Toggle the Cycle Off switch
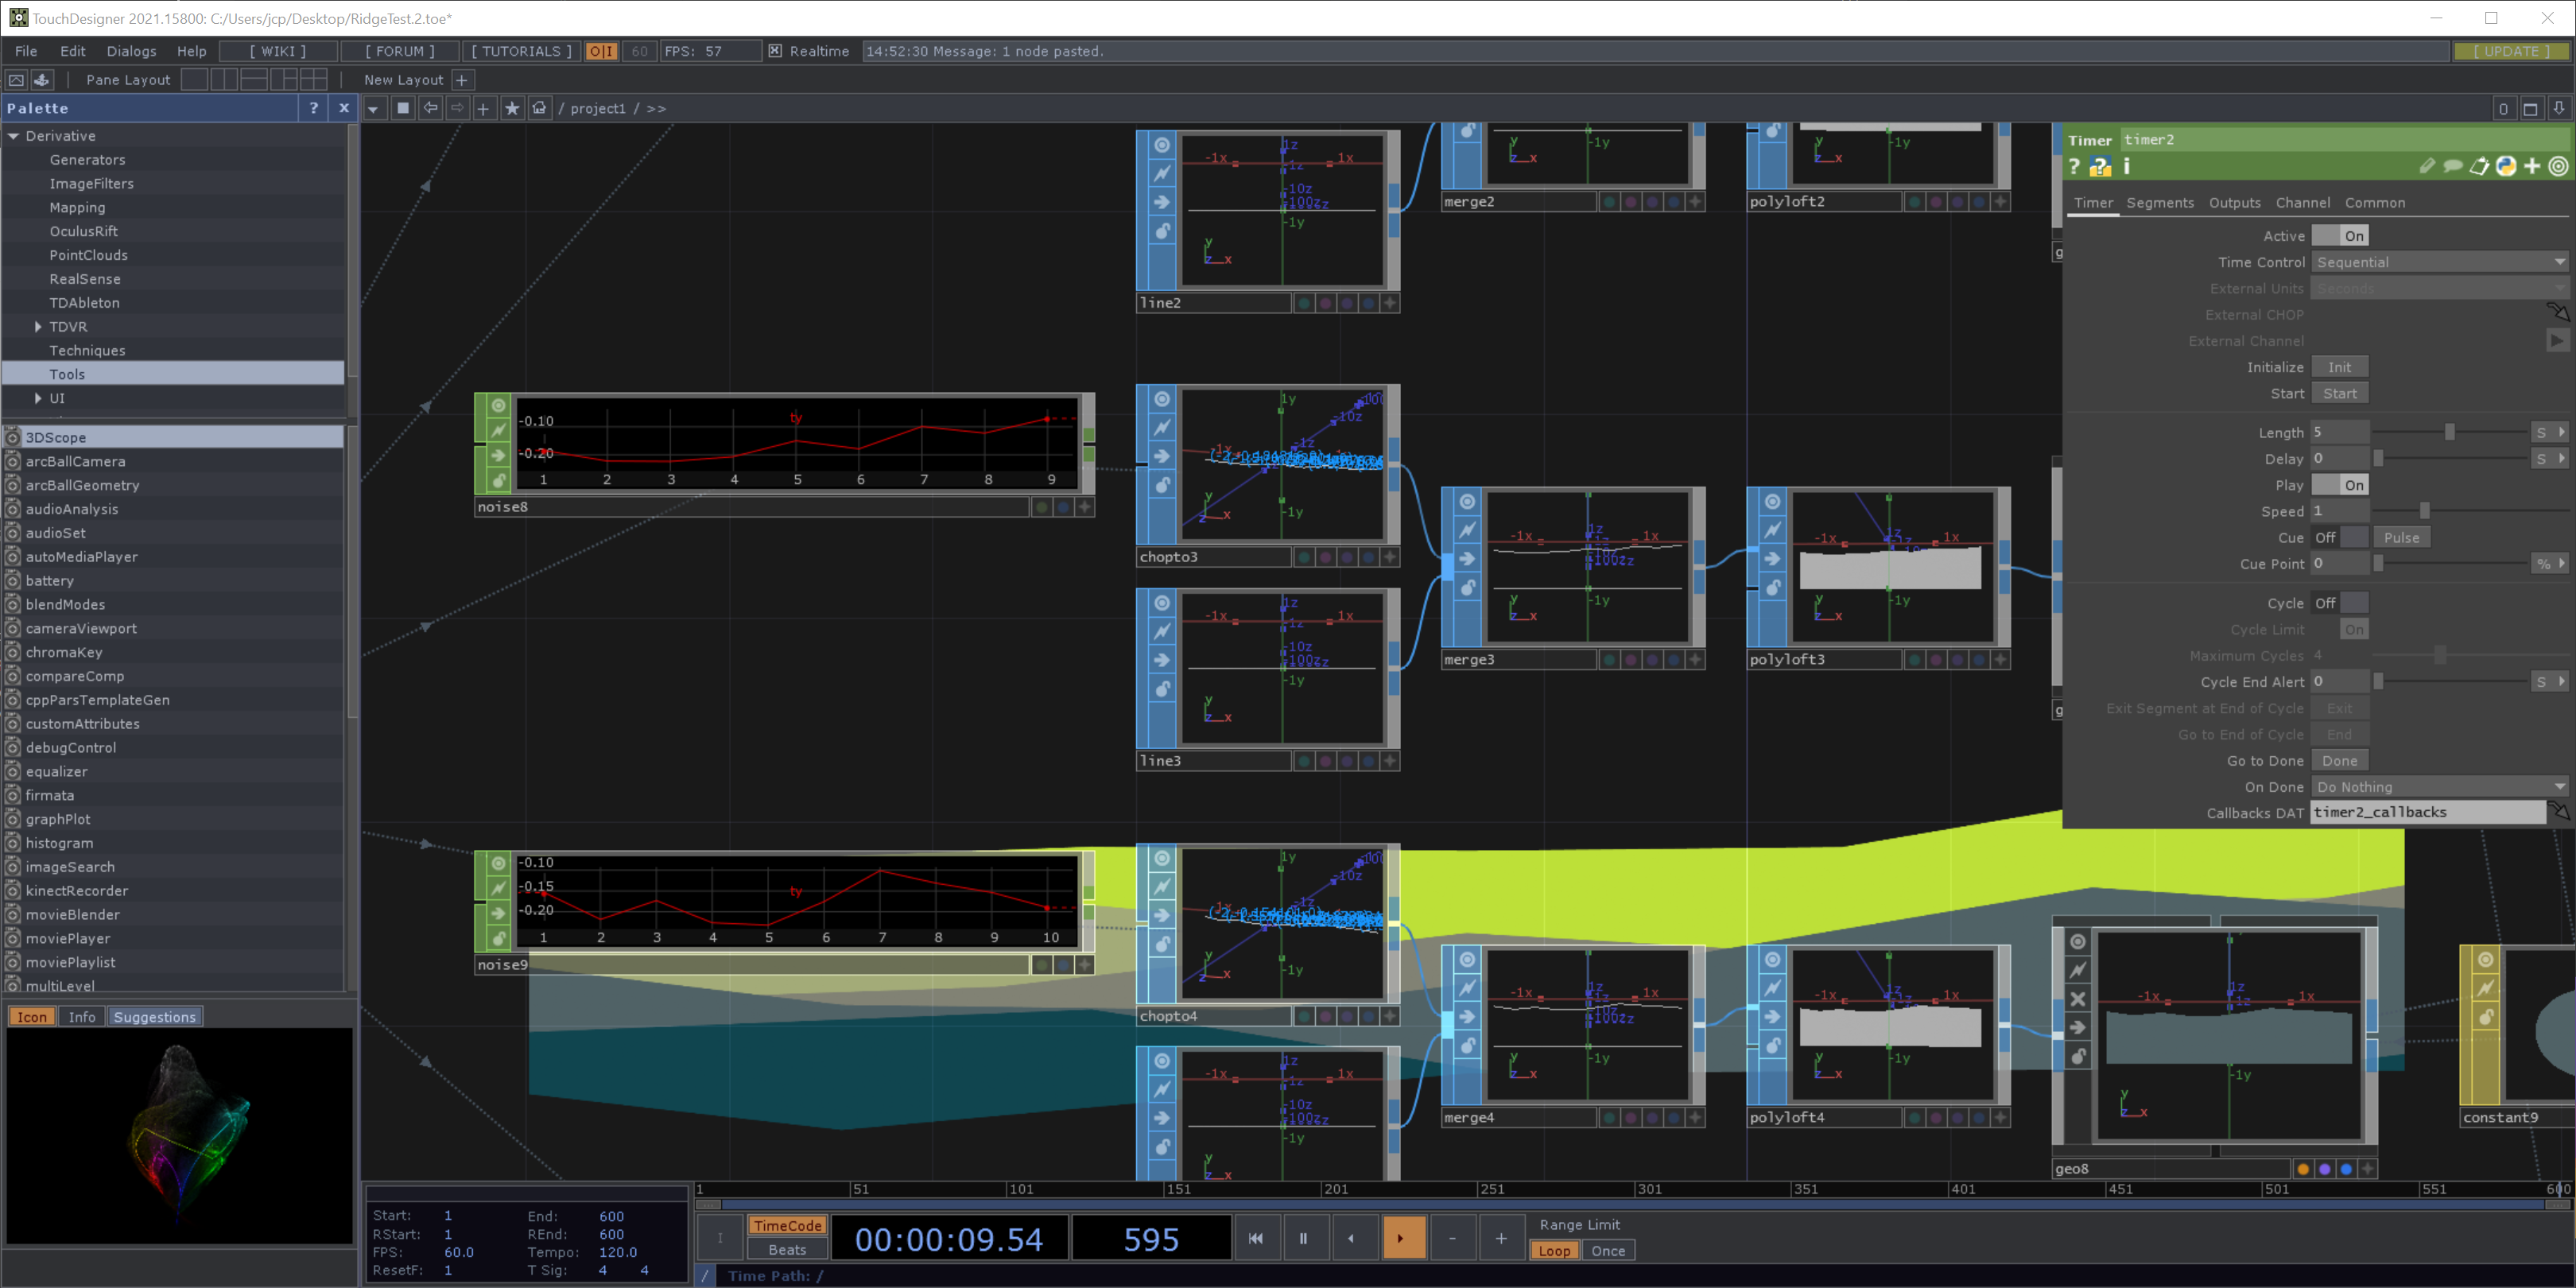Image resolution: width=2576 pixels, height=1288 pixels. [x=2340, y=603]
